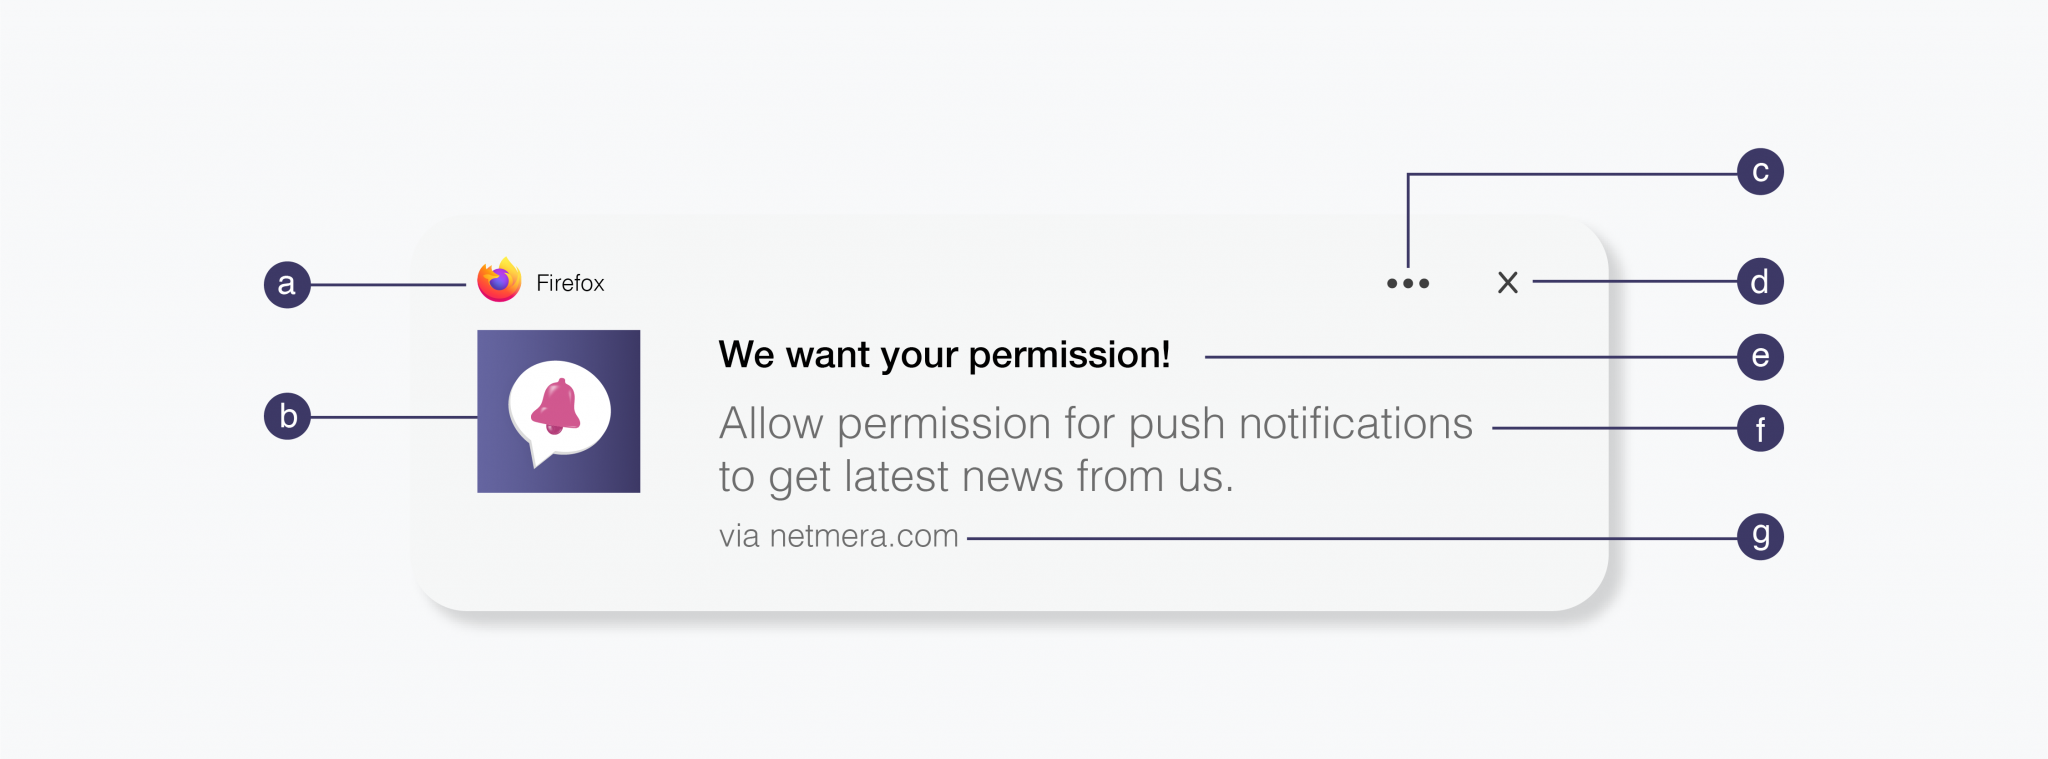Open the 'via netmera.com' source link

838,536
